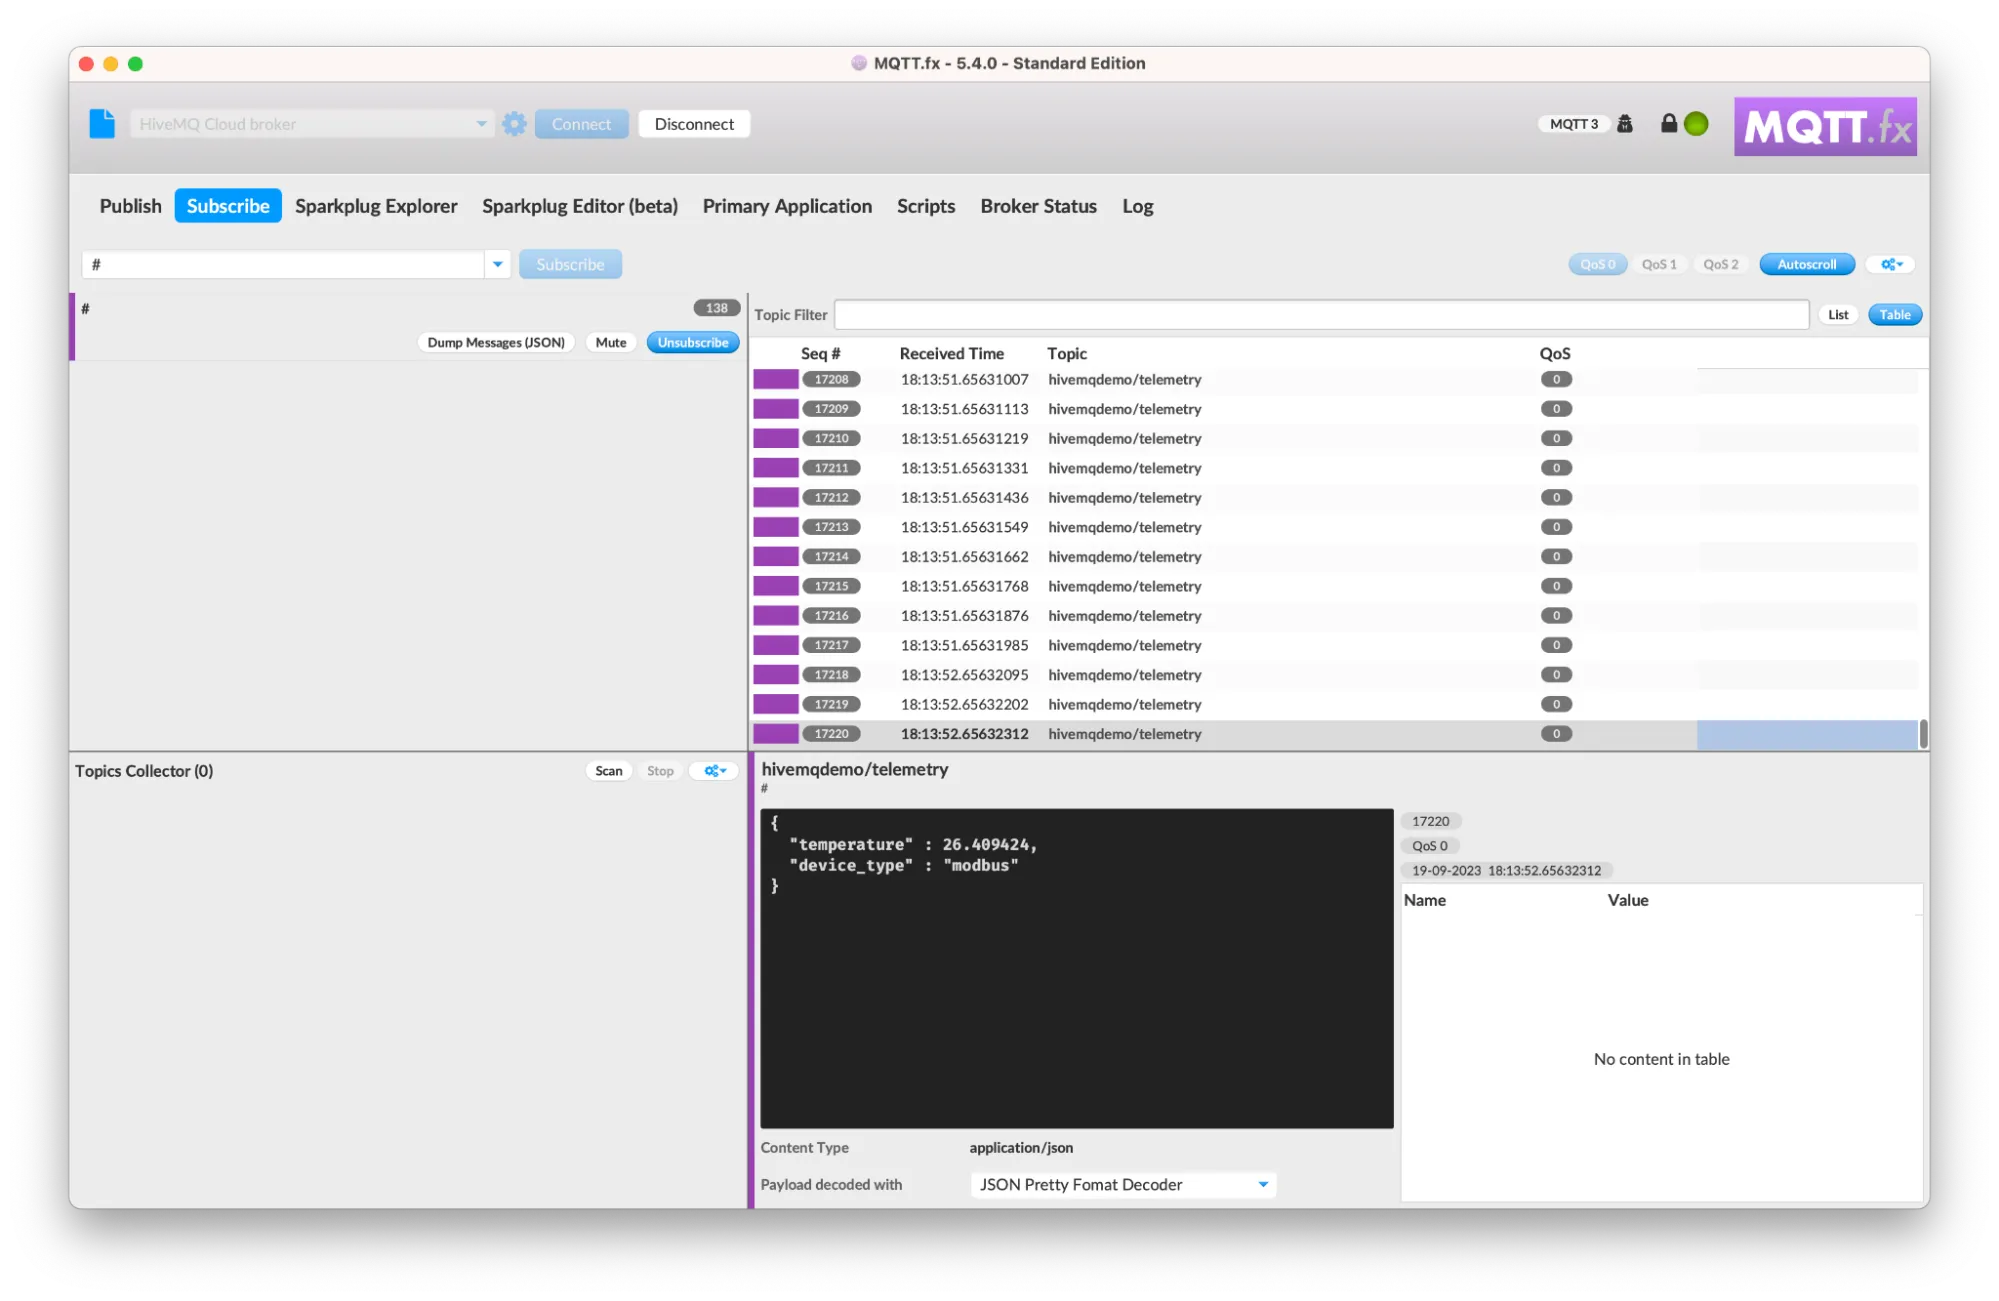
Task: Click timestamp badge 19-09-2023 18:13:52.65632312
Action: tap(1506, 871)
